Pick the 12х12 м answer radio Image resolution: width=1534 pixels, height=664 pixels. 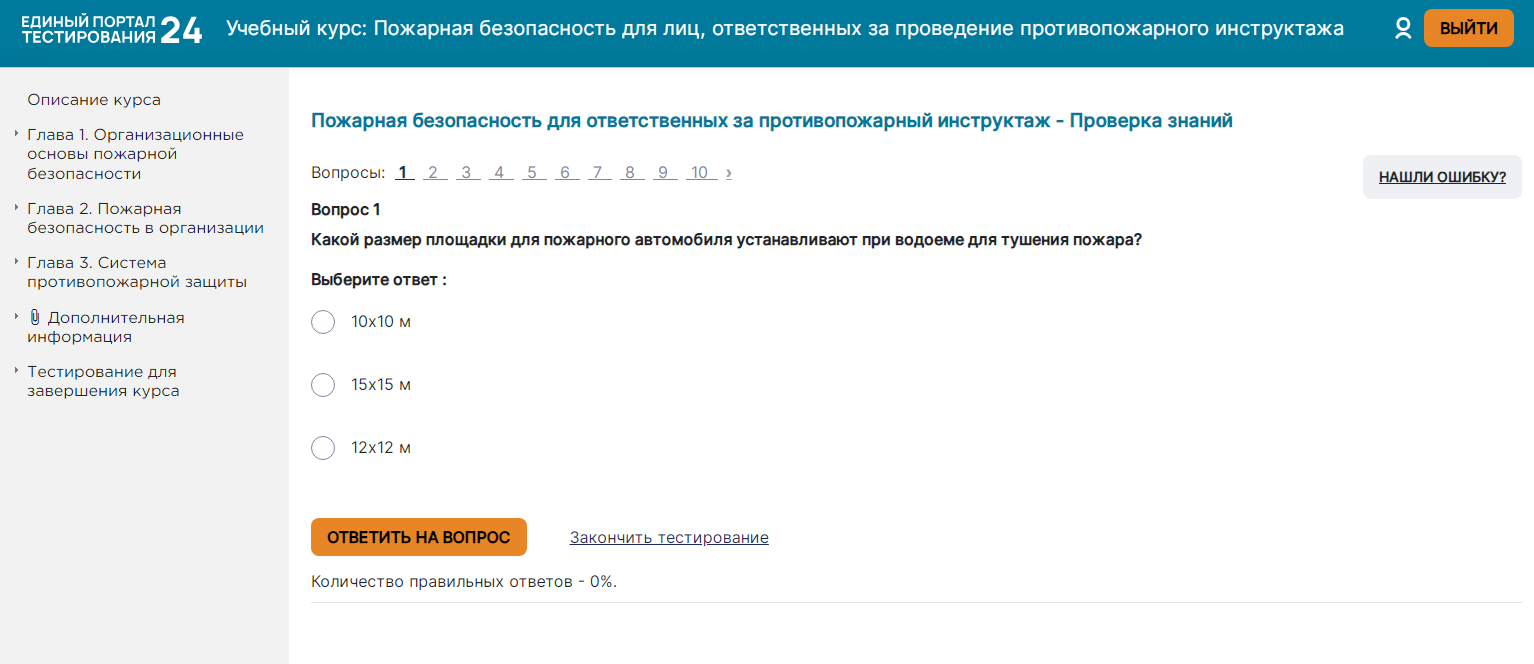[x=323, y=448]
